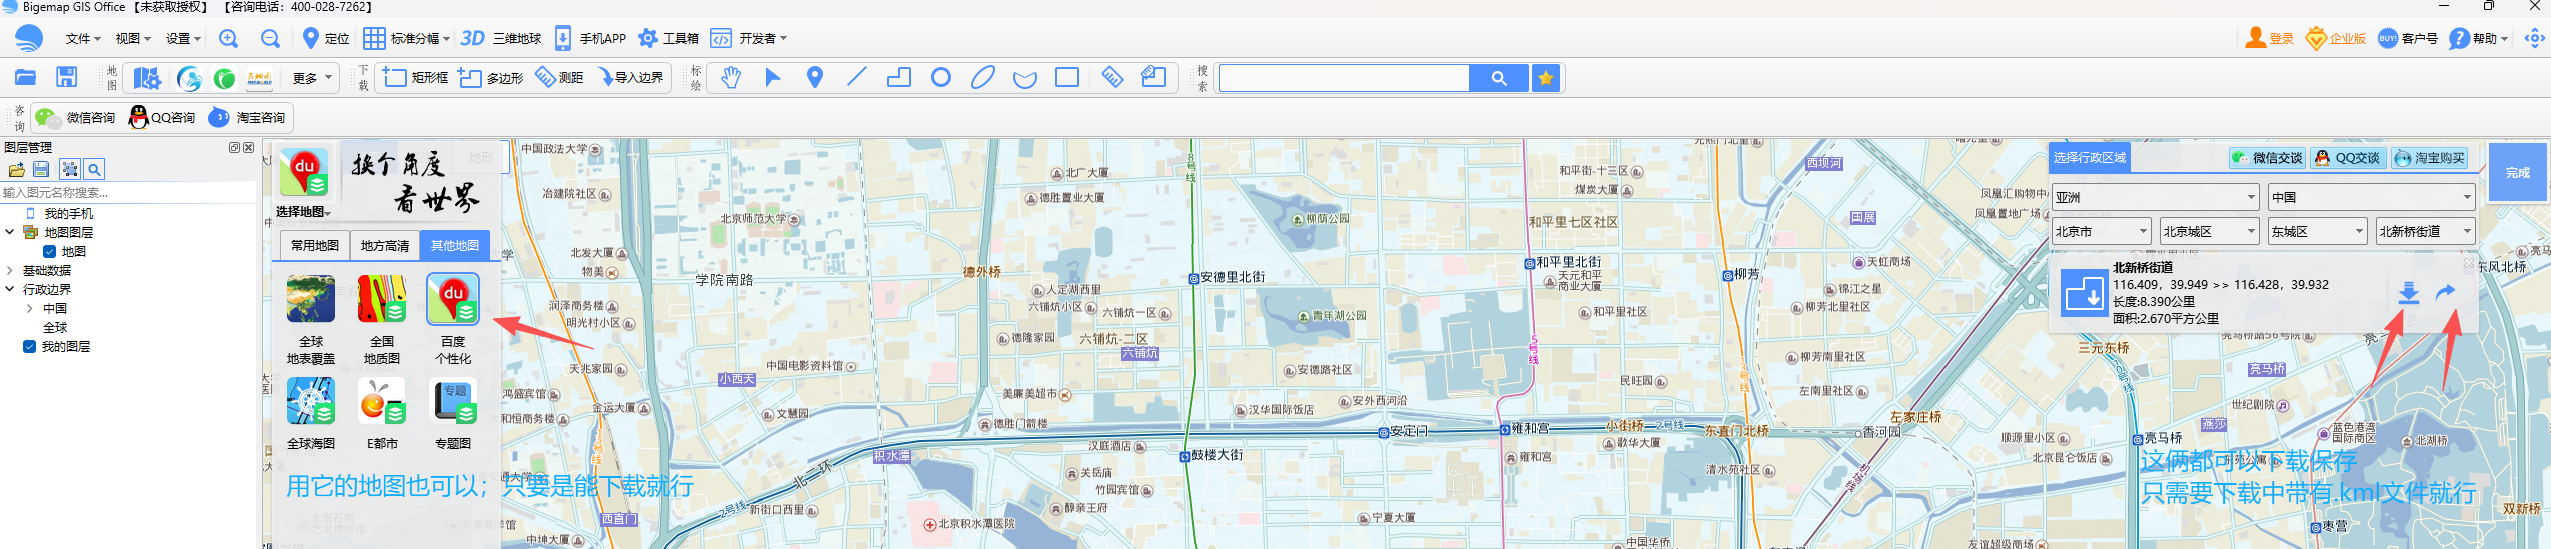
Task: Toggle the 地图 layer checkbox
Action: point(49,251)
